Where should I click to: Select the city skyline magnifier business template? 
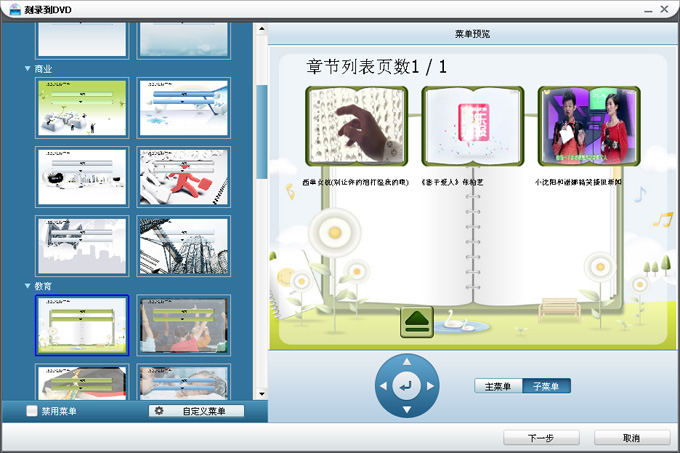coord(82,177)
